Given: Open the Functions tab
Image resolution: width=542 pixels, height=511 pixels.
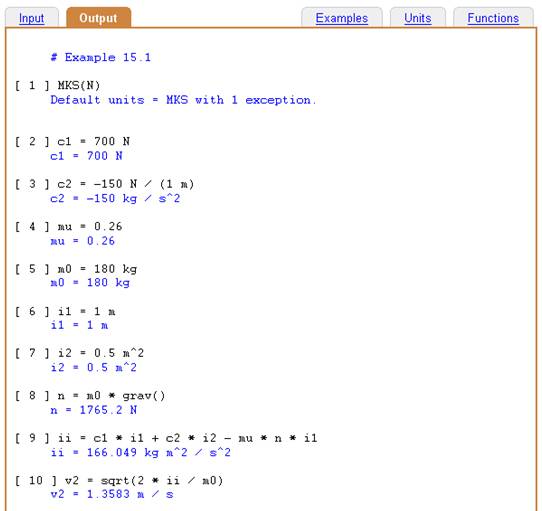Looking at the screenshot, I should (x=493, y=18).
